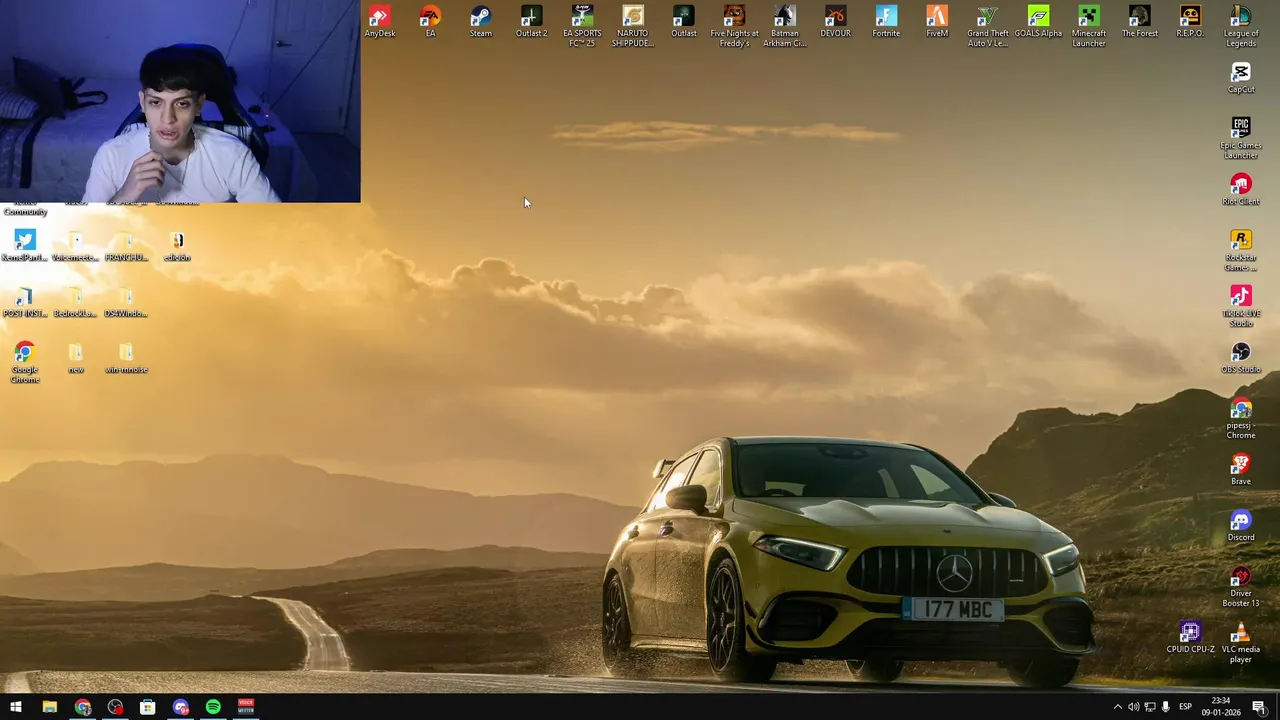This screenshot has width=1280, height=720.
Task: Switch to Voicemeeter in the taskbar
Action: click(x=246, y=707)
